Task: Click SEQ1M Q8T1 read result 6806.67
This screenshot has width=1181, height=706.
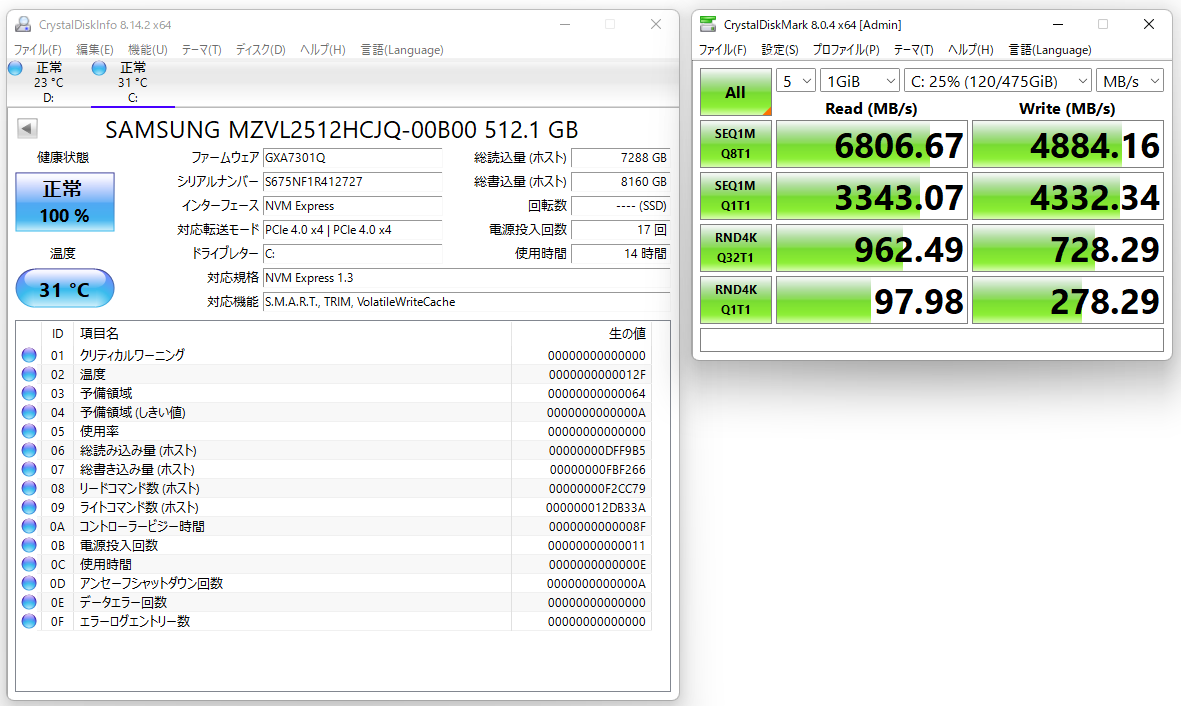Action: (871, 144)
